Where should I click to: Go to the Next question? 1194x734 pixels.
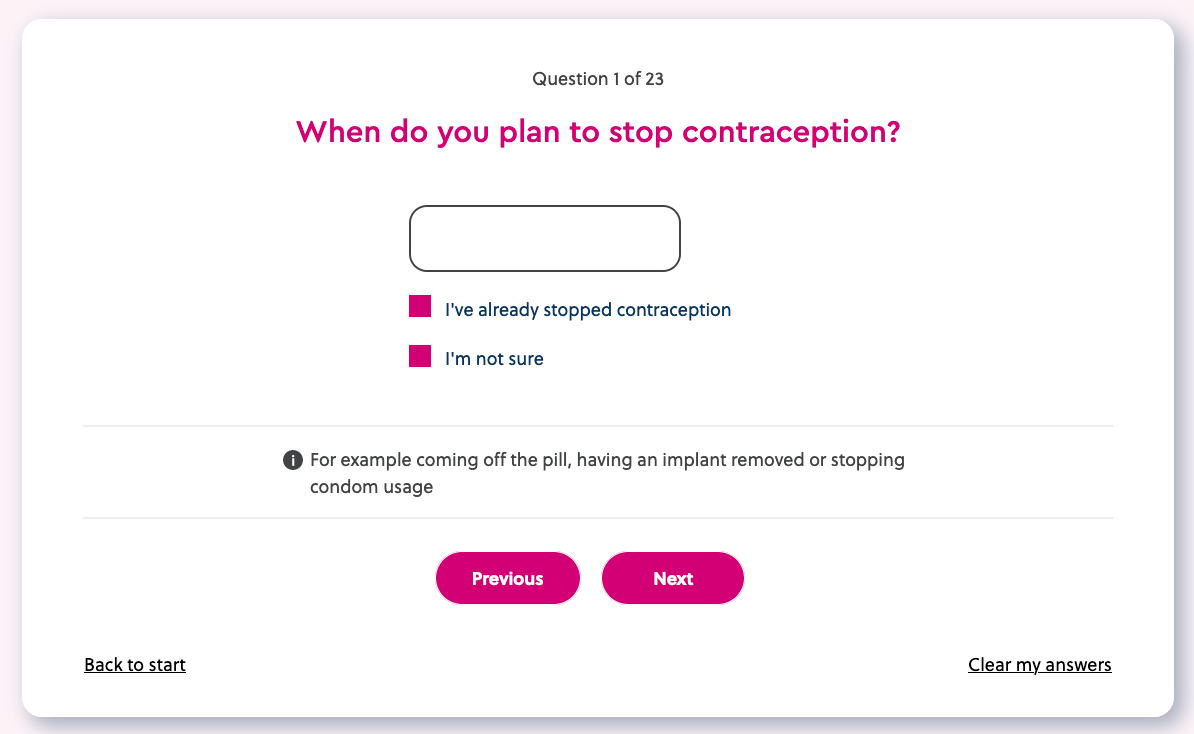pyautogui.click(x=673, y=578)
